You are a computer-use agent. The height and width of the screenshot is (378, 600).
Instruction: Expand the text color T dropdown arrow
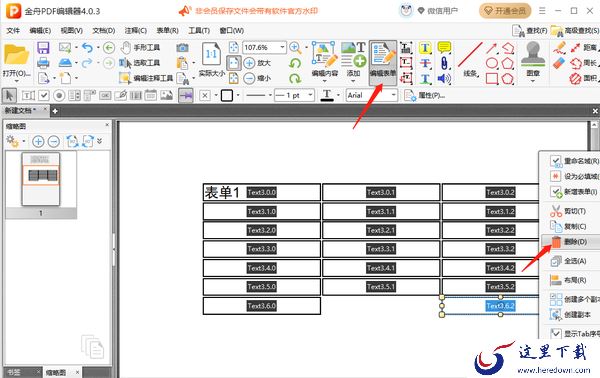tap(338, 95)
